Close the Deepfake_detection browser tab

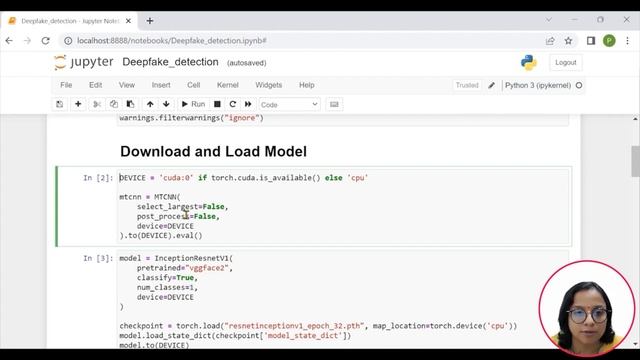pos(128,21)
